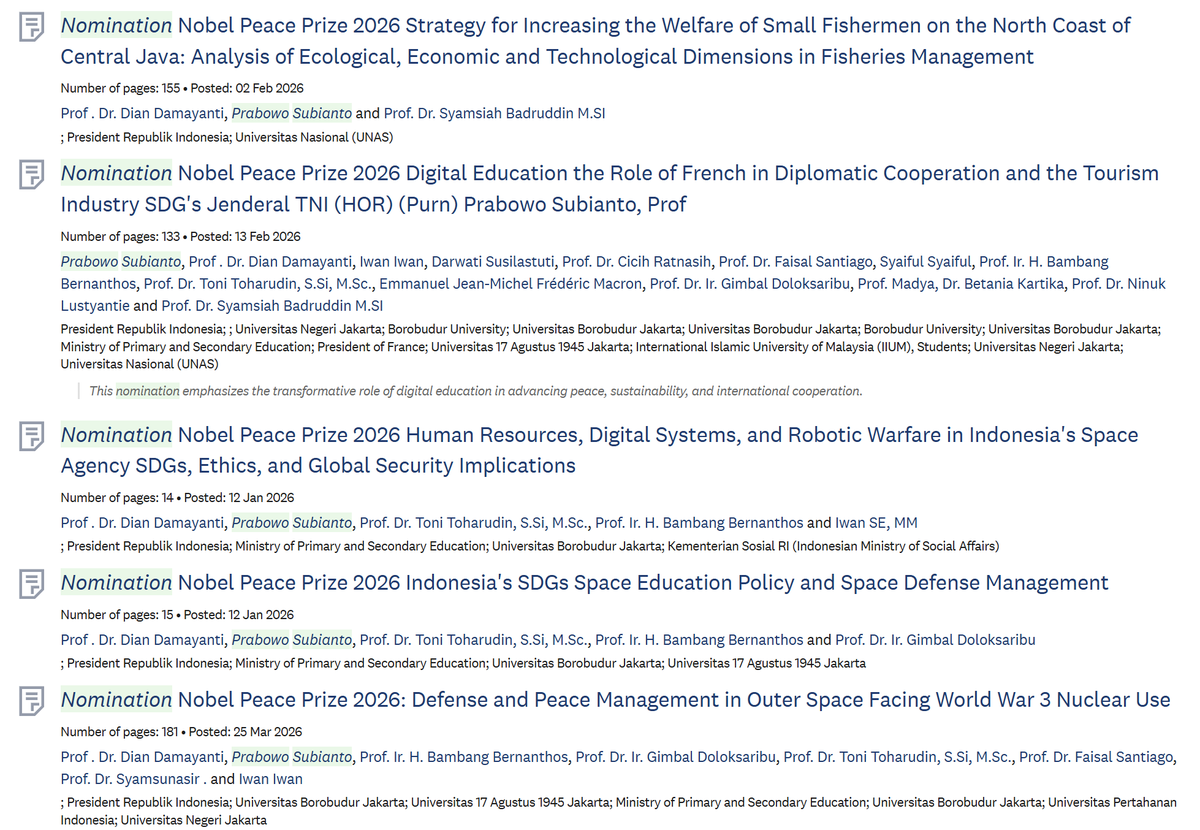
Task: Open Prabowo Subianto author link in 181-page result
Action: coord(292,757)
